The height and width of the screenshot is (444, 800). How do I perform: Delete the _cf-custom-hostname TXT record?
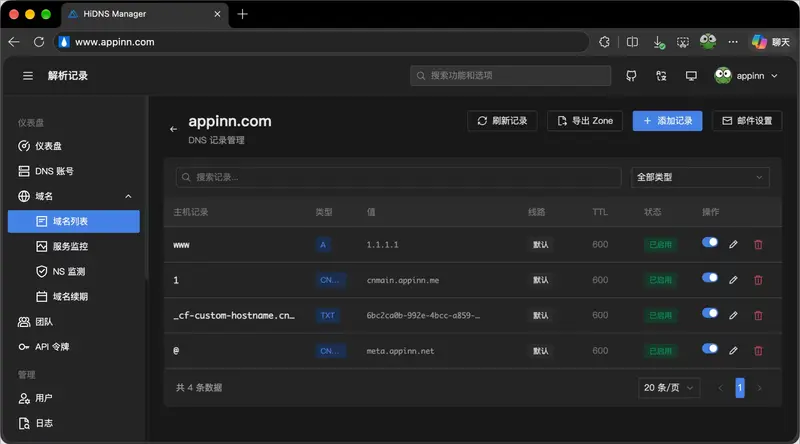[x=758, y=315]
